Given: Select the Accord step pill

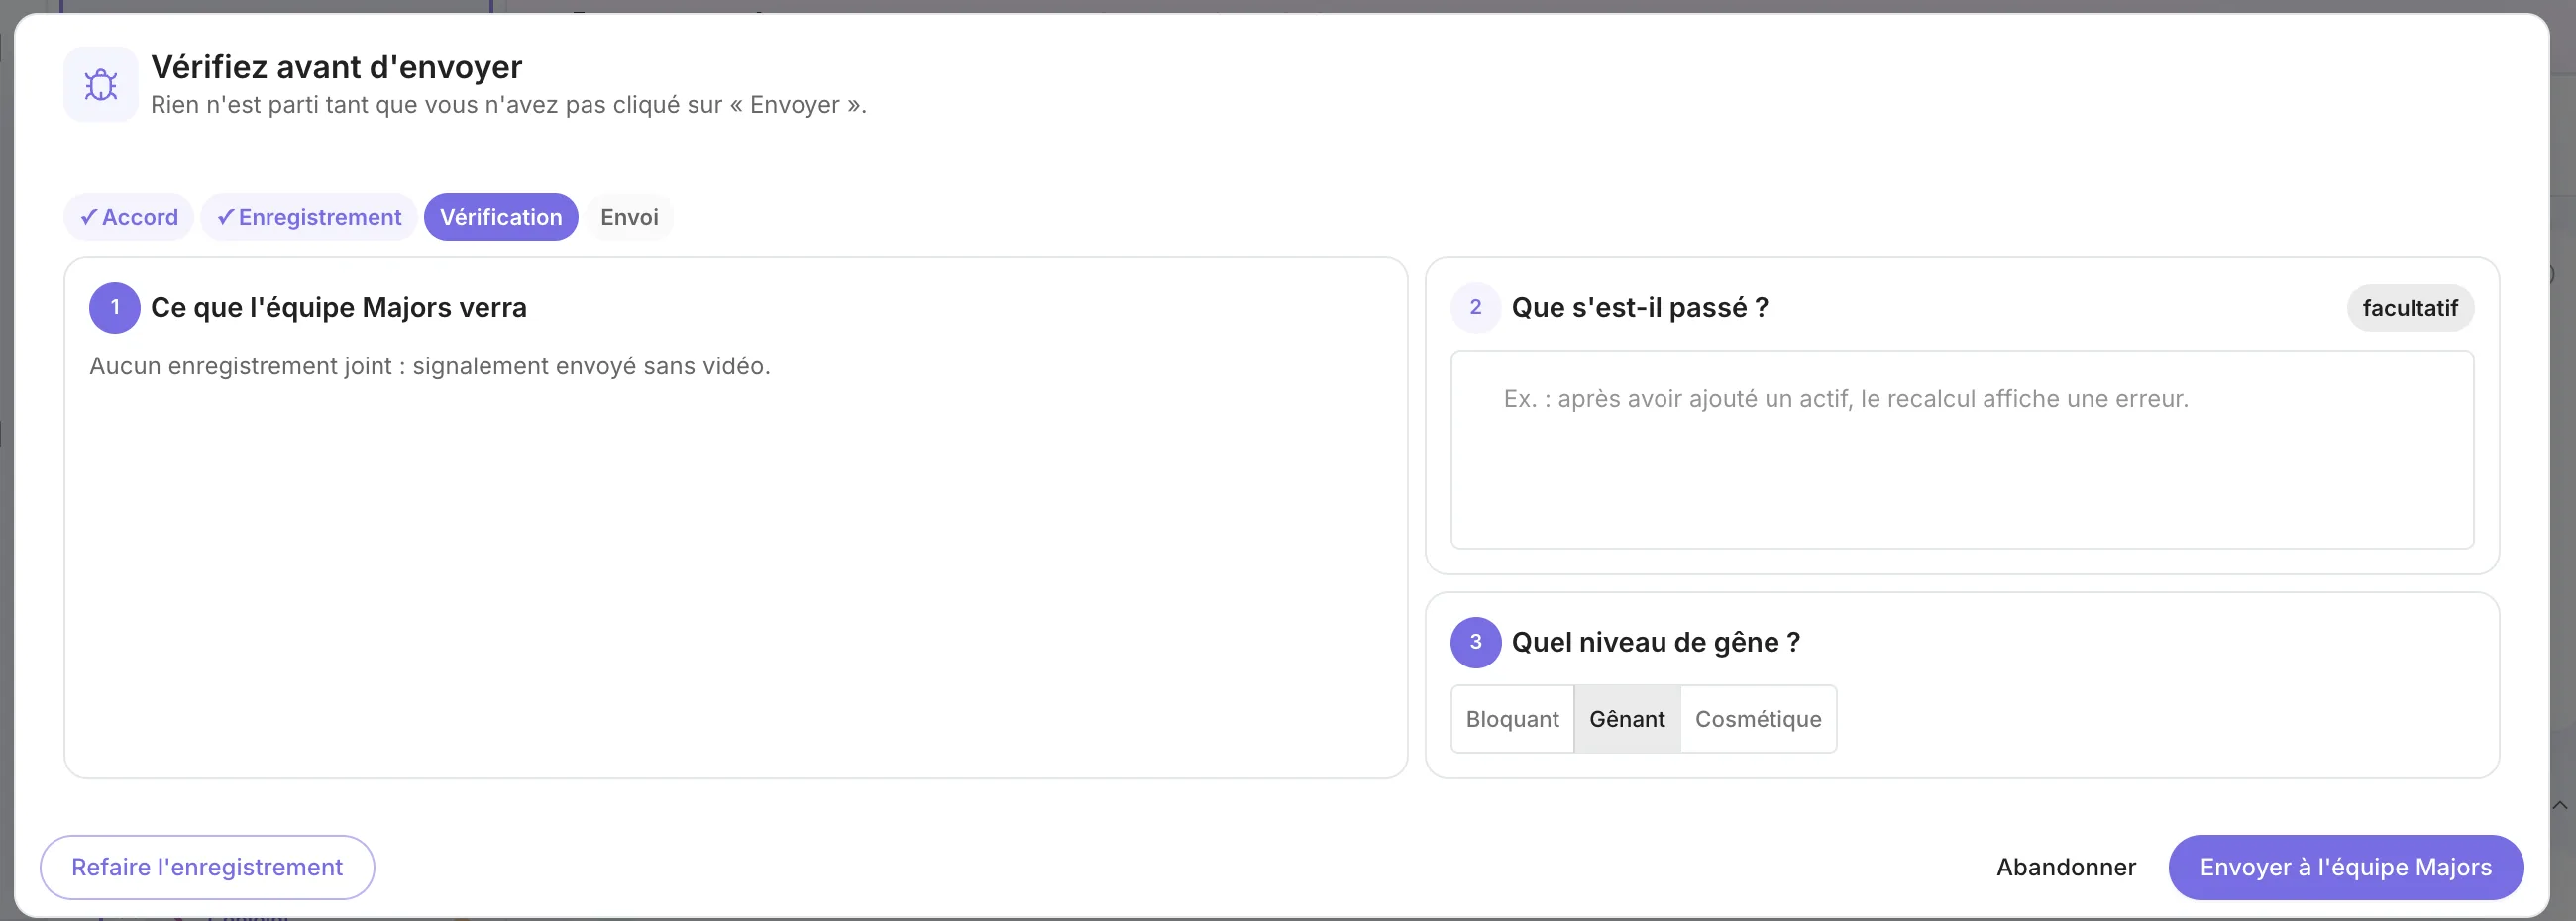Looking at the screenshot, I should [x=129, y=217].
